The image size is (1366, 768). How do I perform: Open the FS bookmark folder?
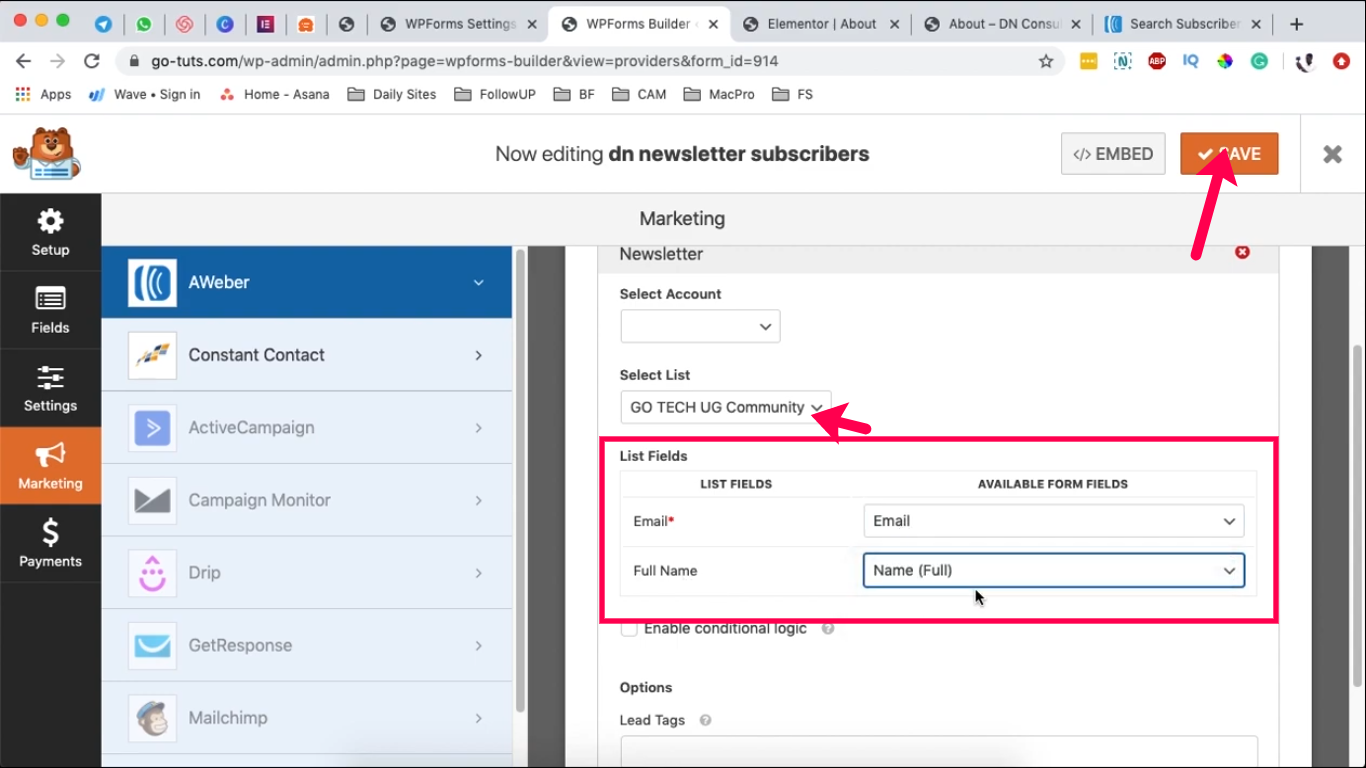pyautogui.click(x=791, y=94)
